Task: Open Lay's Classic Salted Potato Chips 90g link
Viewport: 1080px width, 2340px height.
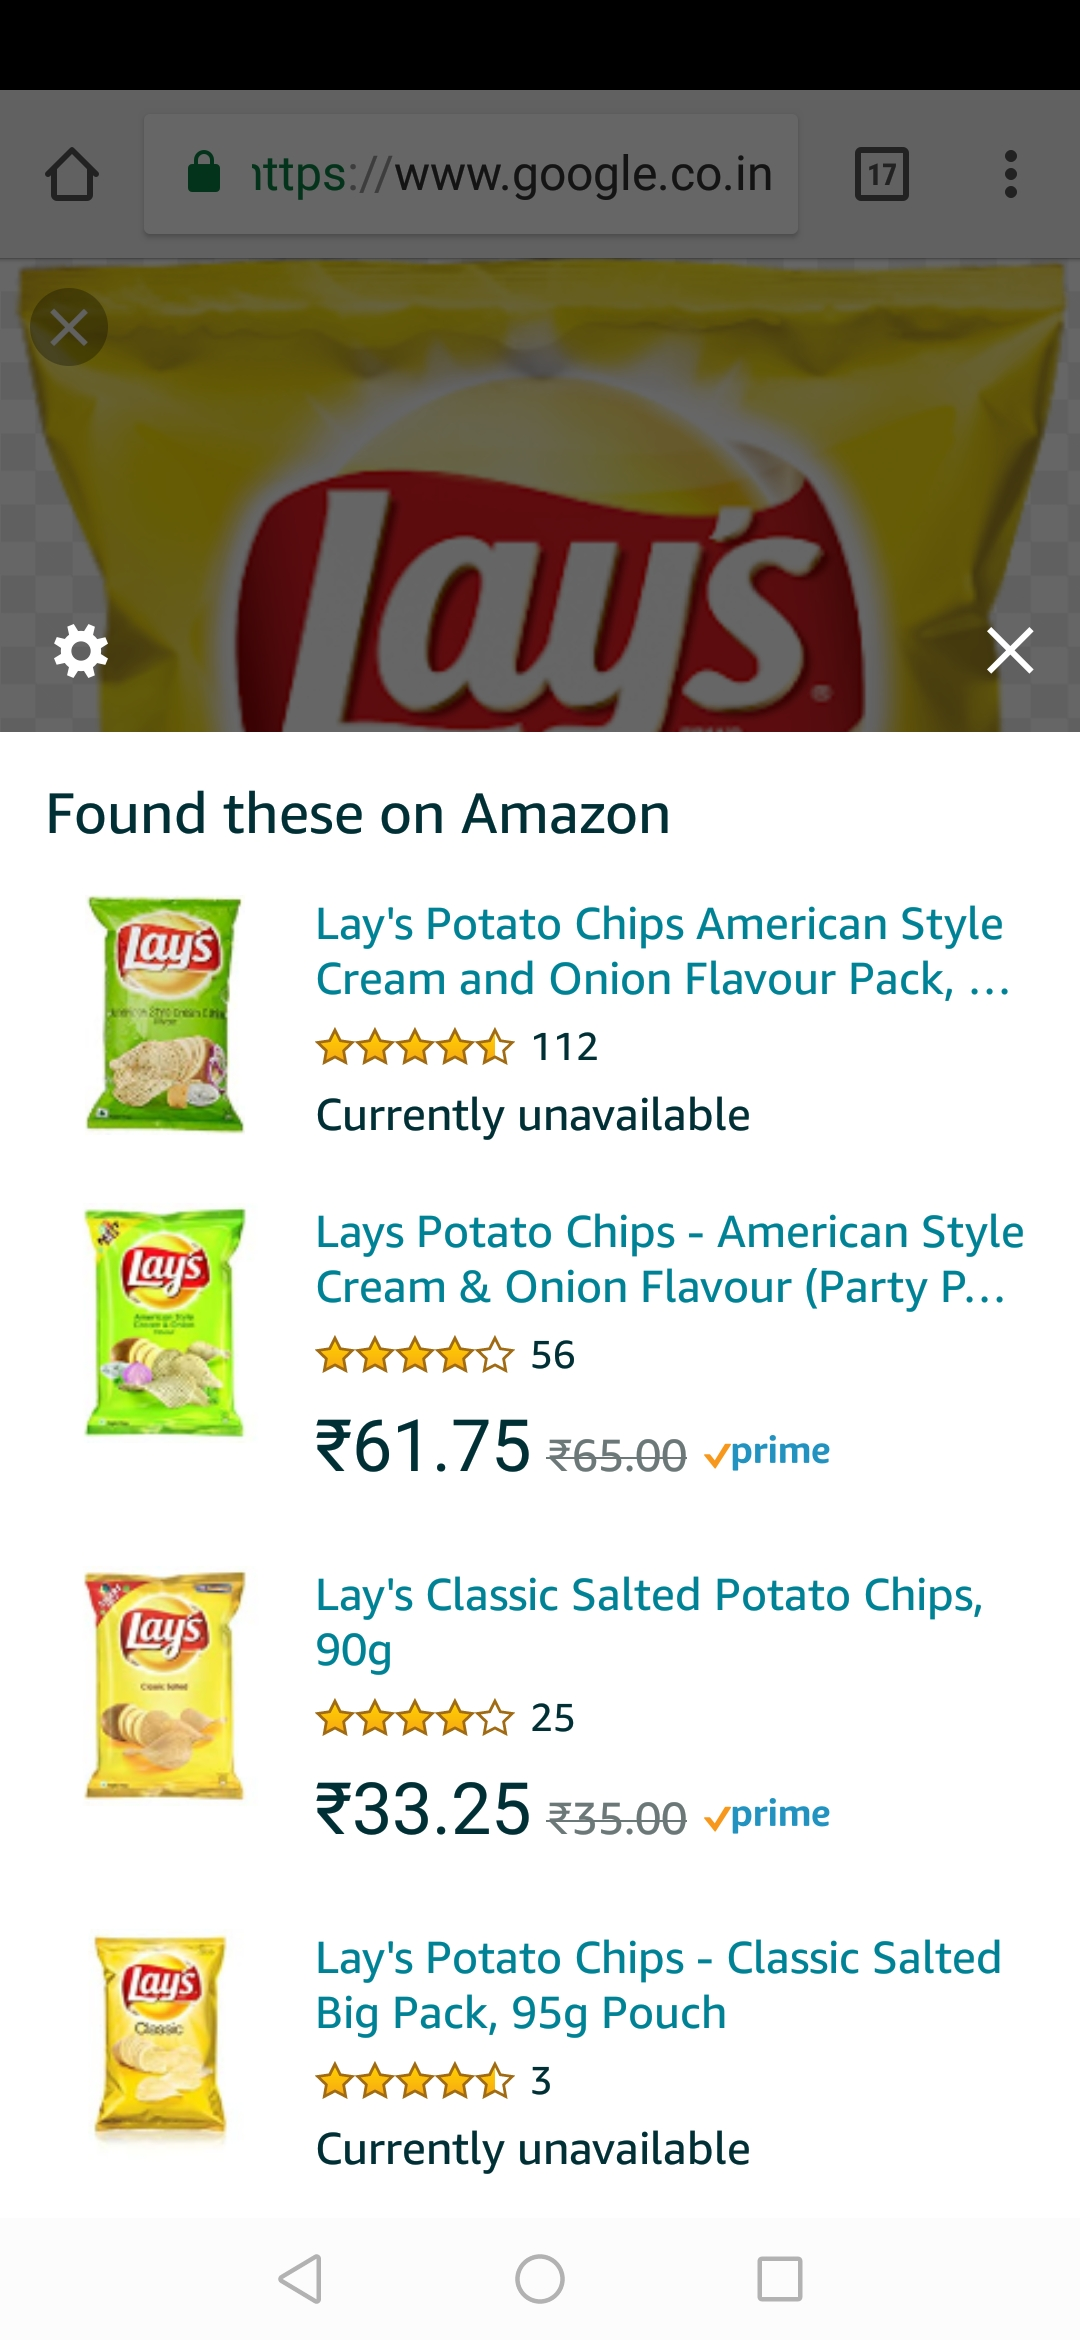Action: click(650, 1621)
